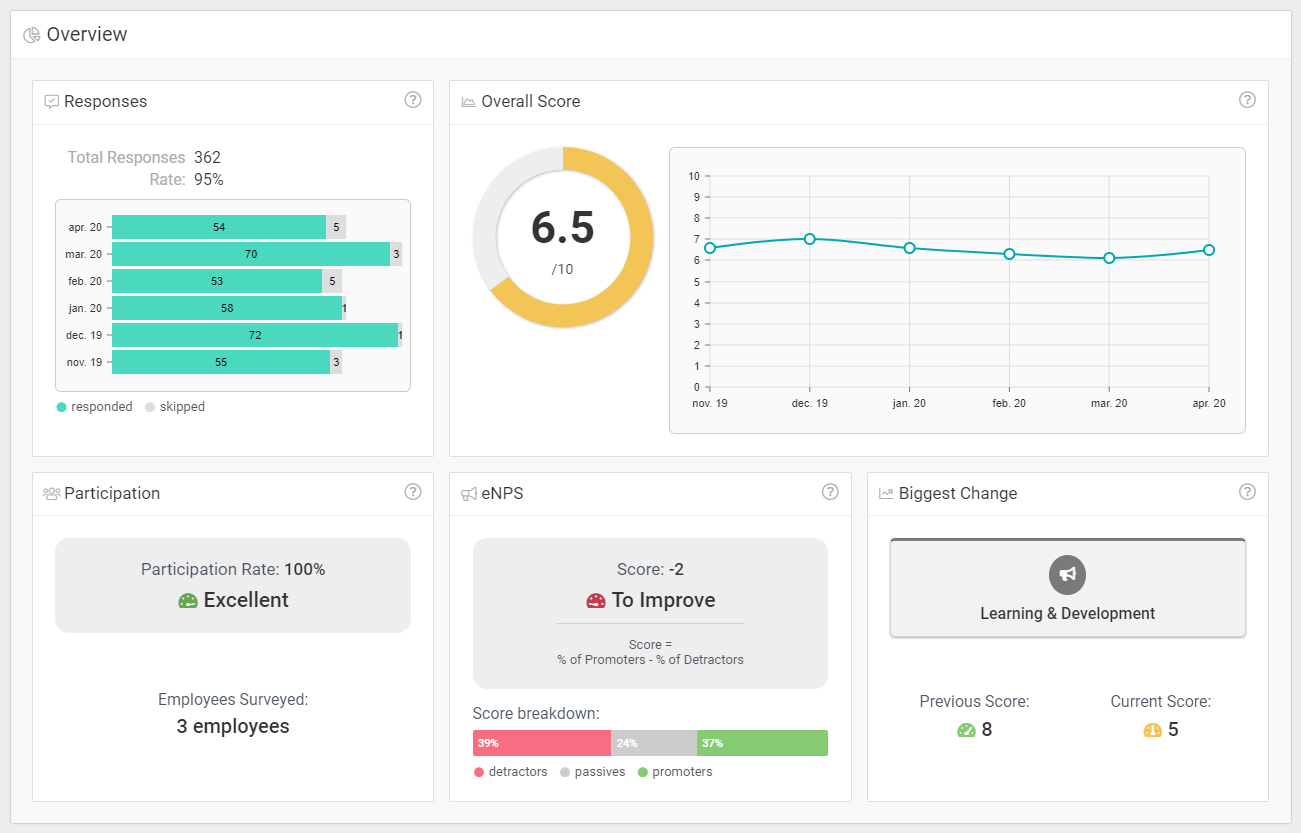Screen dimensions: 1301x833
Task: Click the red gauge icon beside To Improve
Action: click(x=596, y=601)
